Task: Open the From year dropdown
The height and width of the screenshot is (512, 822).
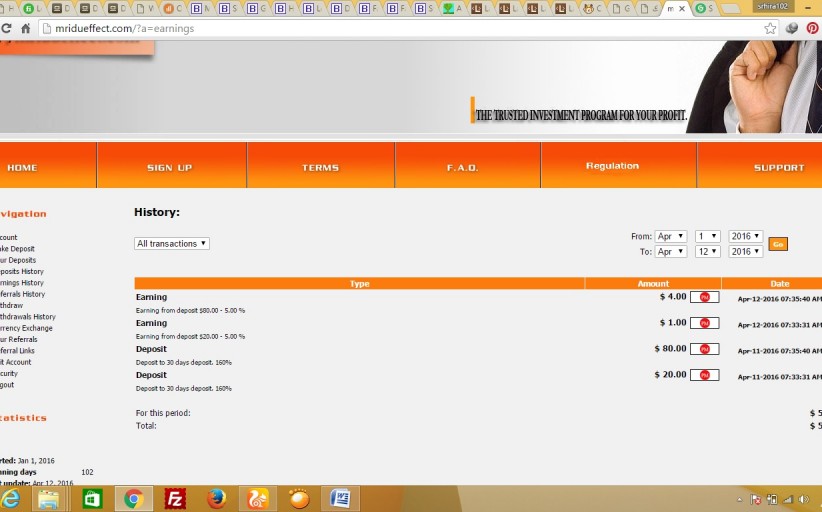Action: [745, 236]
